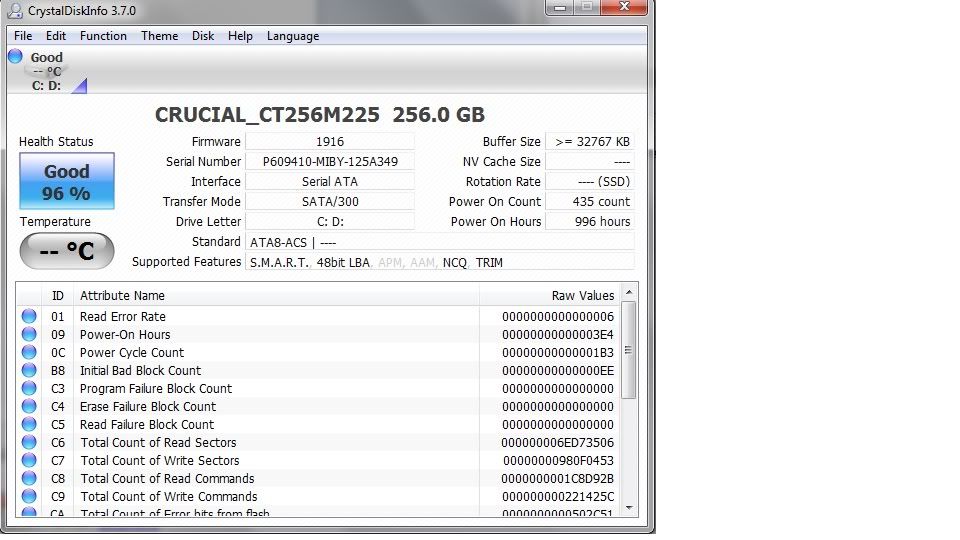Screen dimensions: 960x540
Task: Click the NCQ supported feature label
Action: click(x=454, y=263)
